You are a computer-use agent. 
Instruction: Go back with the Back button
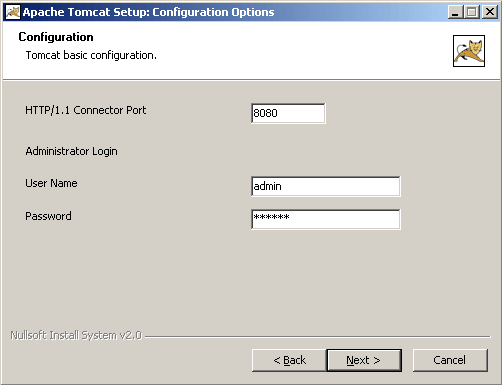pyautogui.click(x=289, y=360)
